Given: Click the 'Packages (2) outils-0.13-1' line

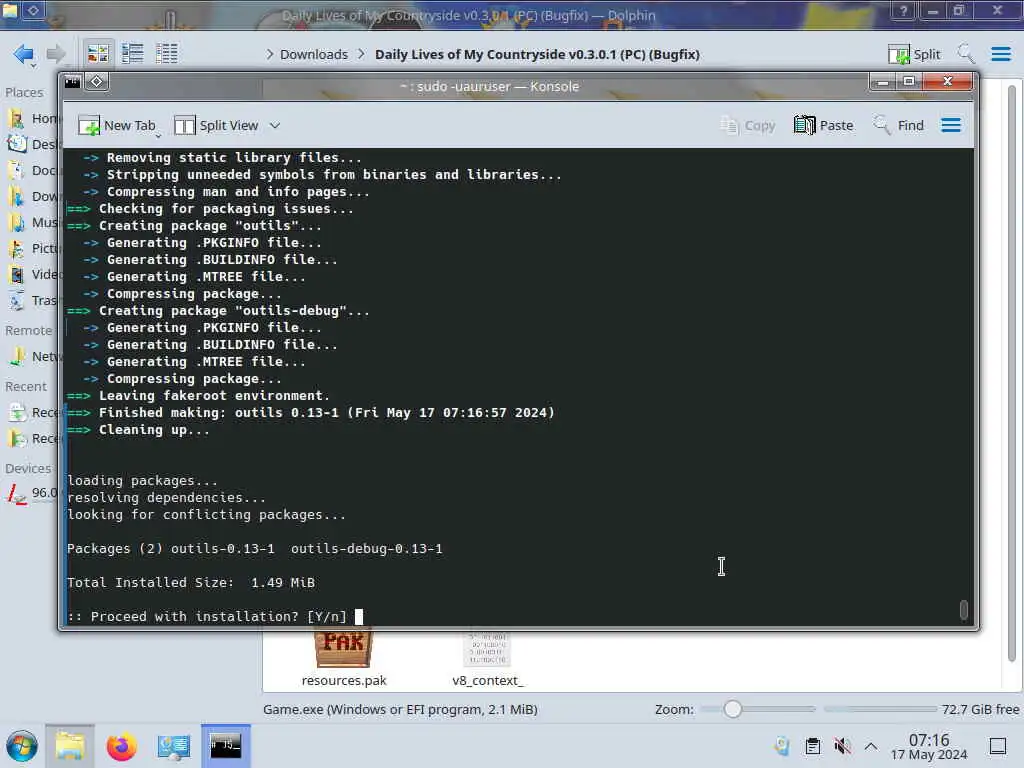Looking at the screenshot, I should pyautogui.click(x=255, y=549).
